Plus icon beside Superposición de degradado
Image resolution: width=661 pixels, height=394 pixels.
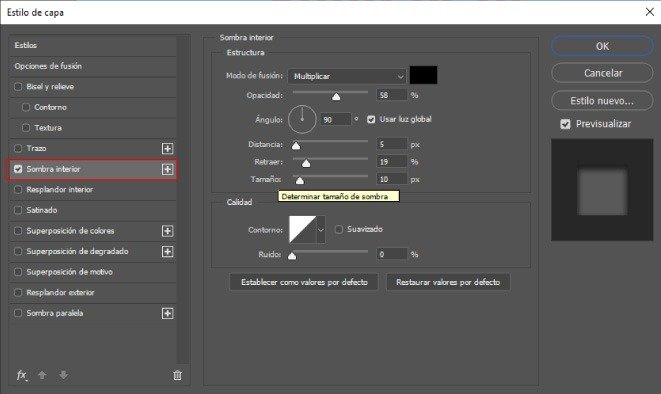167,252
